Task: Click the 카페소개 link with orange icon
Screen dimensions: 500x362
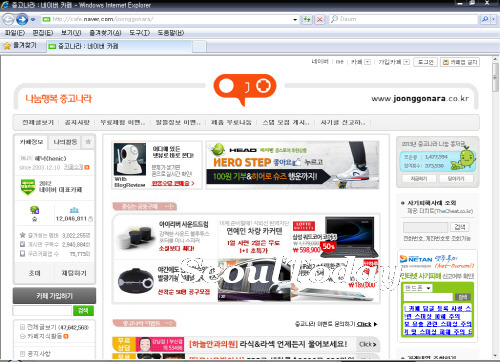Action: click(77, 167)
